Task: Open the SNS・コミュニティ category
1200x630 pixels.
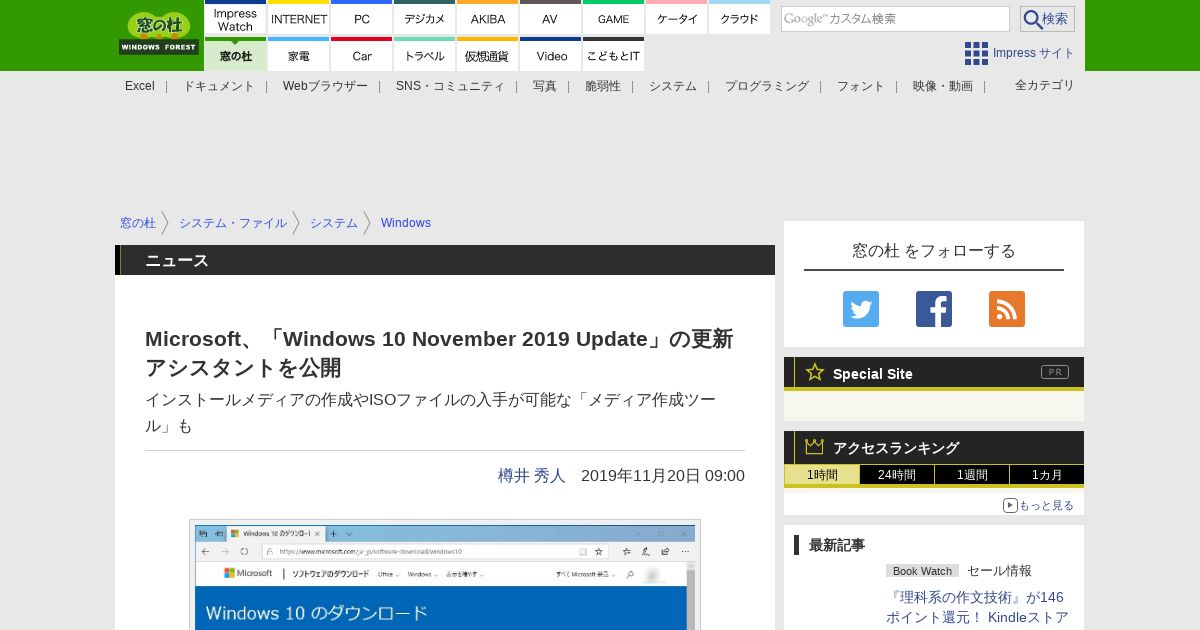Action: click(x=450, y=86)
